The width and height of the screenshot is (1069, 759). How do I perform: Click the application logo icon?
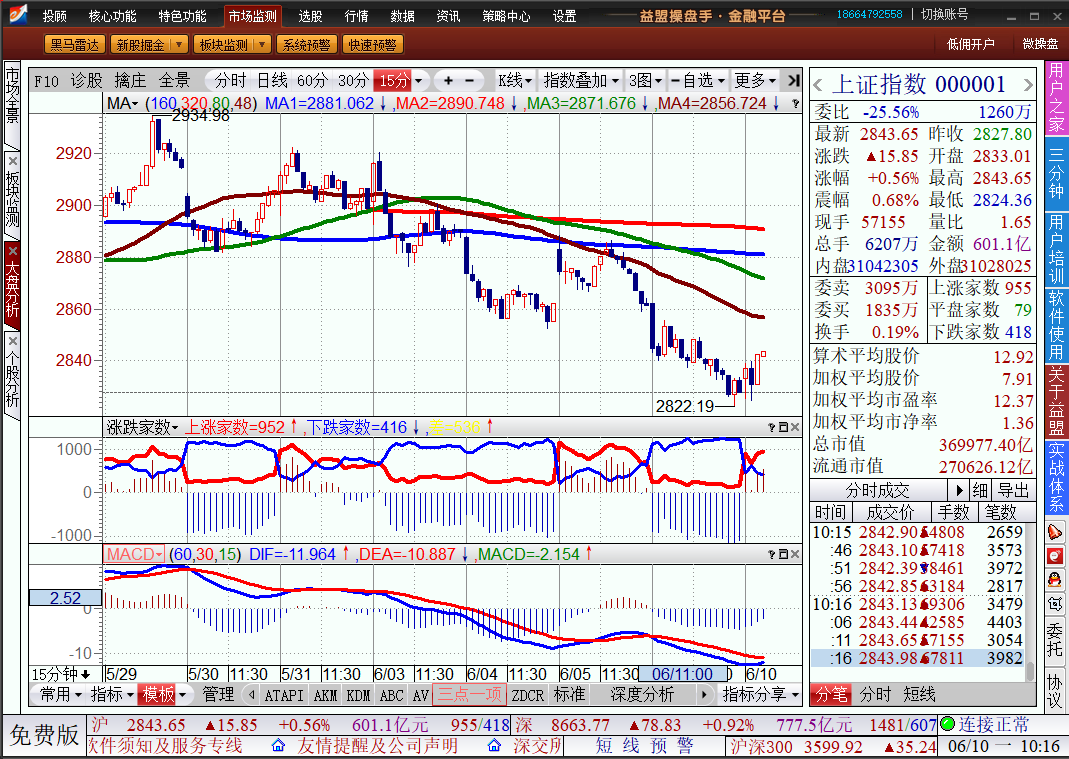point(16,14)
